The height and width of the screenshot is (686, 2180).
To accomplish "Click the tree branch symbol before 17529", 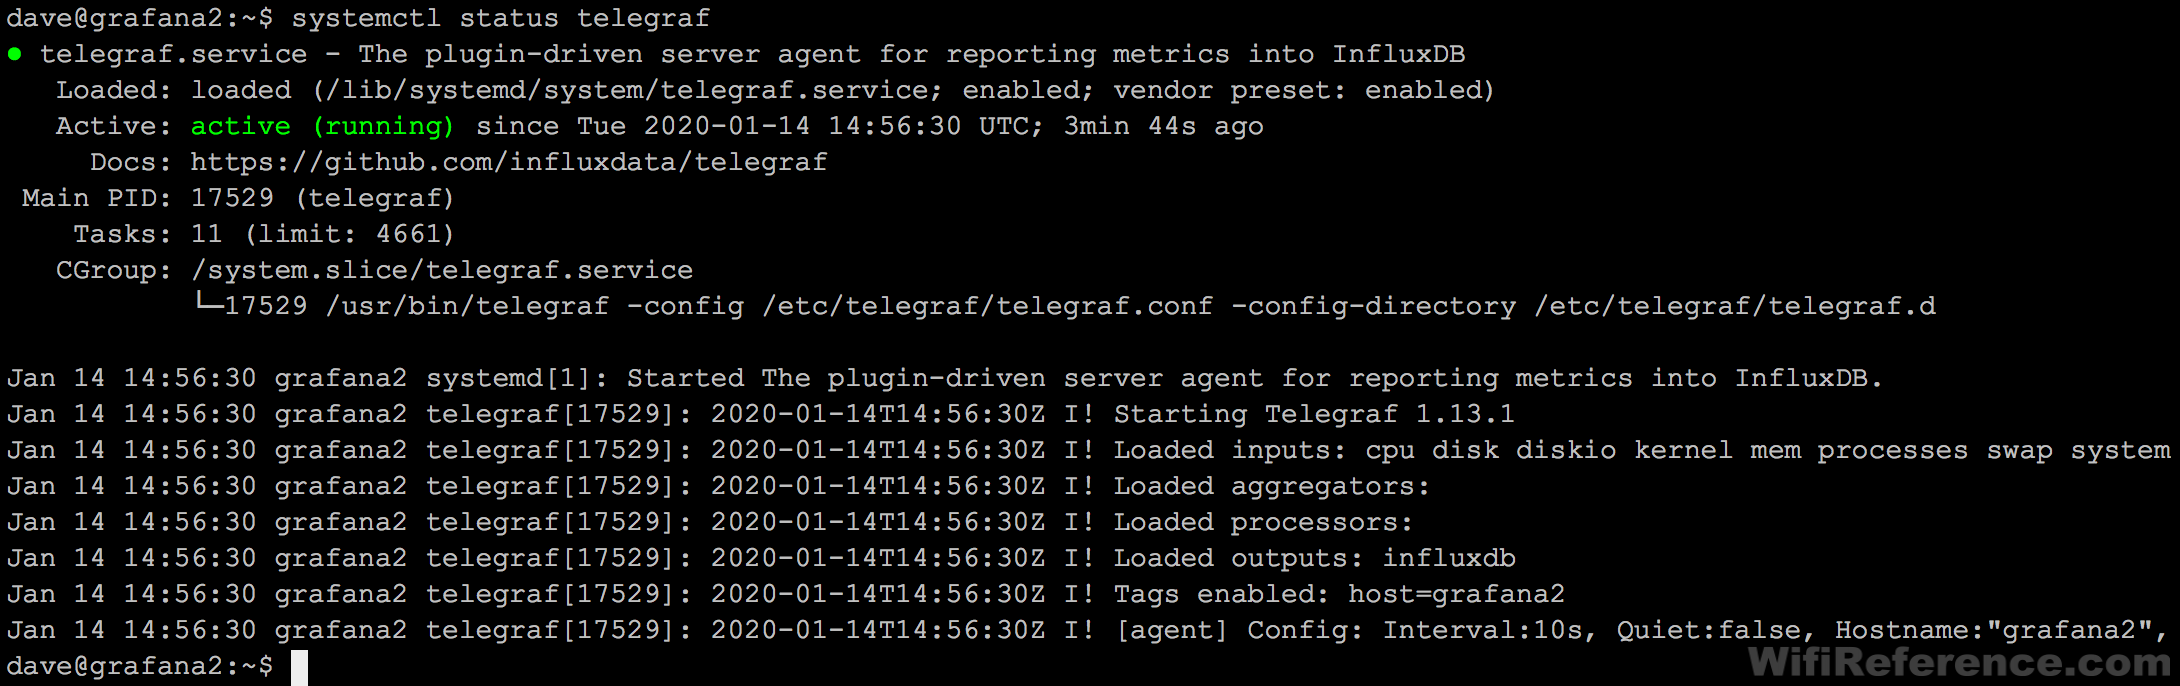I will (208, 303).
